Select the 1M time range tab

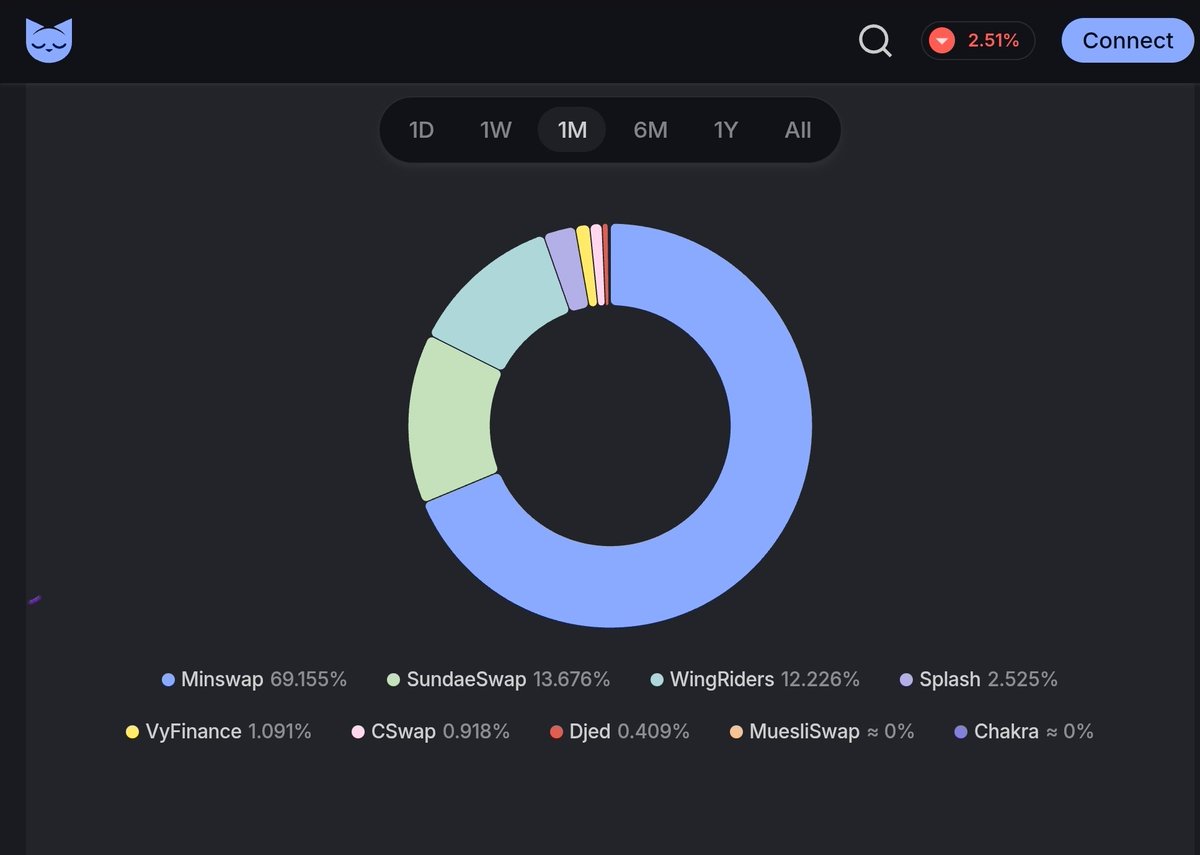(572, 130)
